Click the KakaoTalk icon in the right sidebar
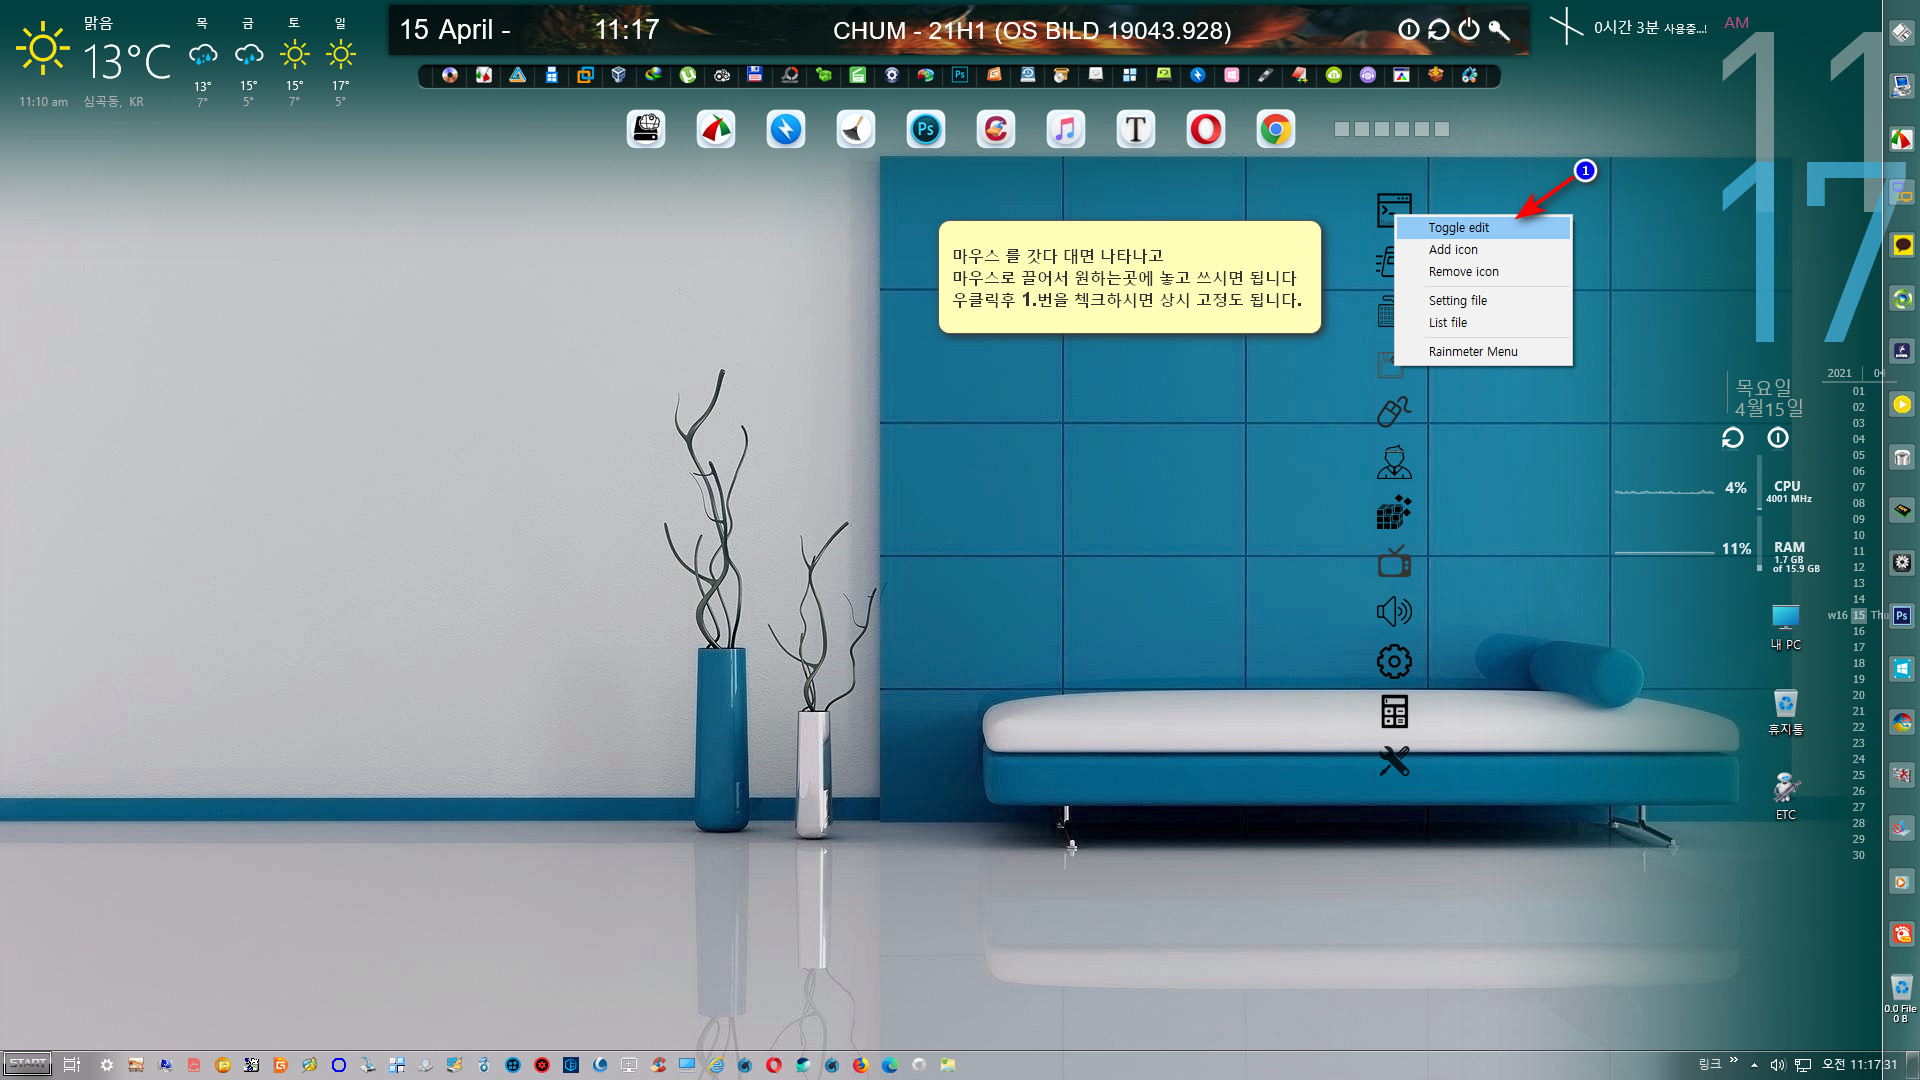The height and width of the screenshot is (1080, 1920). tap(1902, 245)
